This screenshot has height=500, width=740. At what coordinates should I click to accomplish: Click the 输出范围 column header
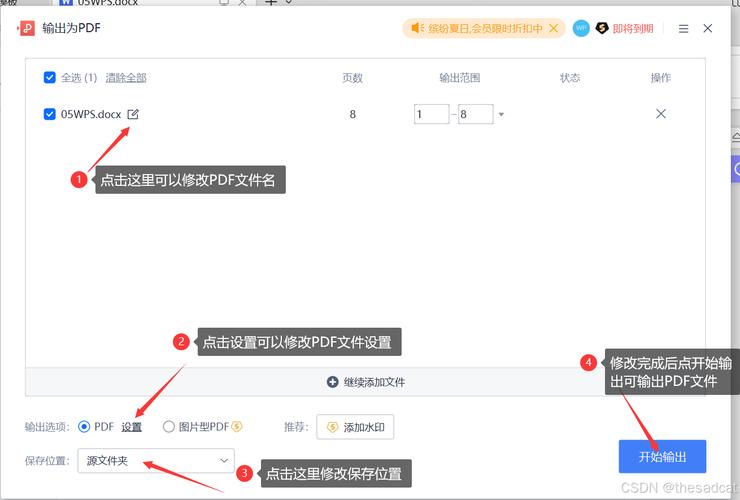460,78
